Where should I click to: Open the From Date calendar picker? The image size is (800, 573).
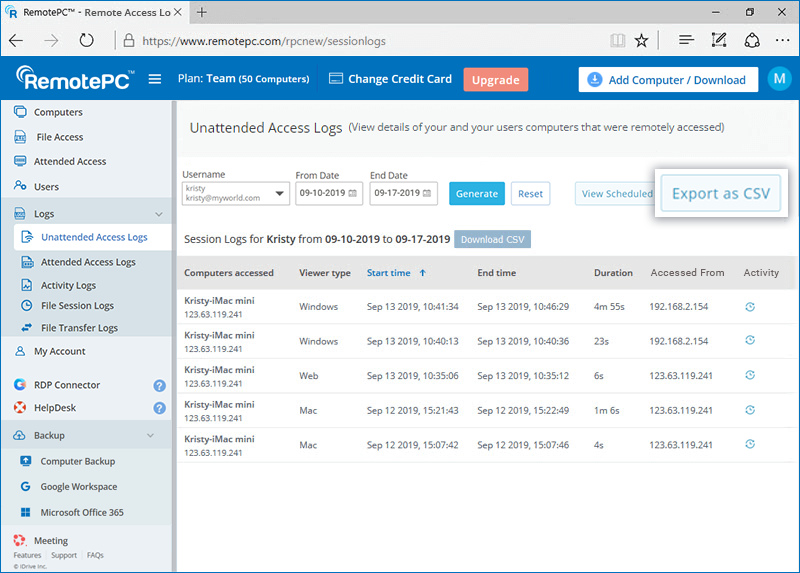[353, 194]
